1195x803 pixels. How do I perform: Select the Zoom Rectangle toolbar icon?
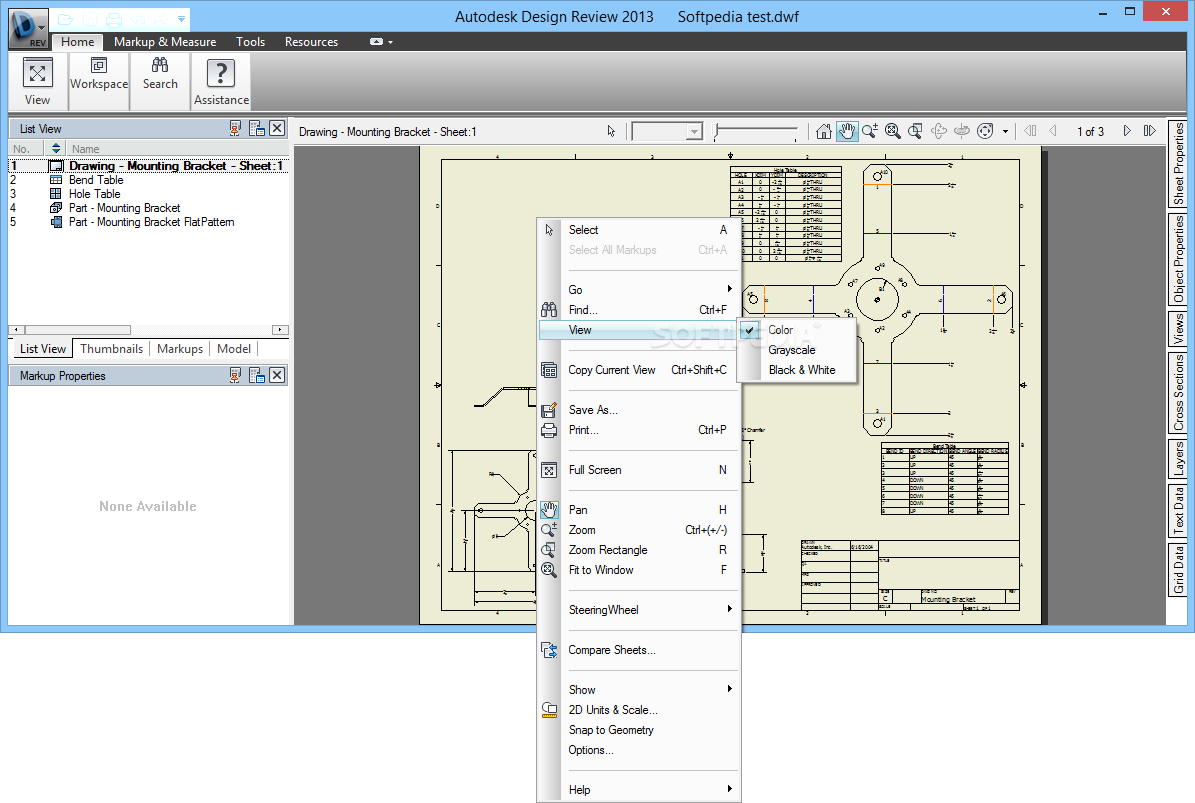point(915,131)
